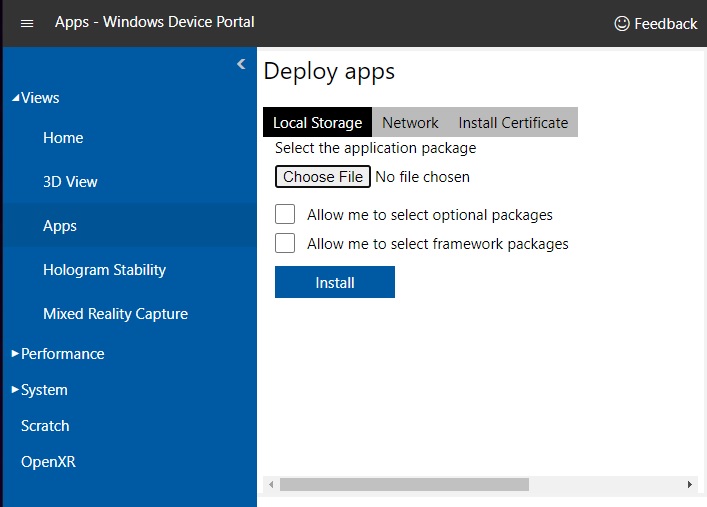The width and height of the screenshot is (707, 507).
Task: Click the 'Deploy apps' heading
Action: click(329, 72)
